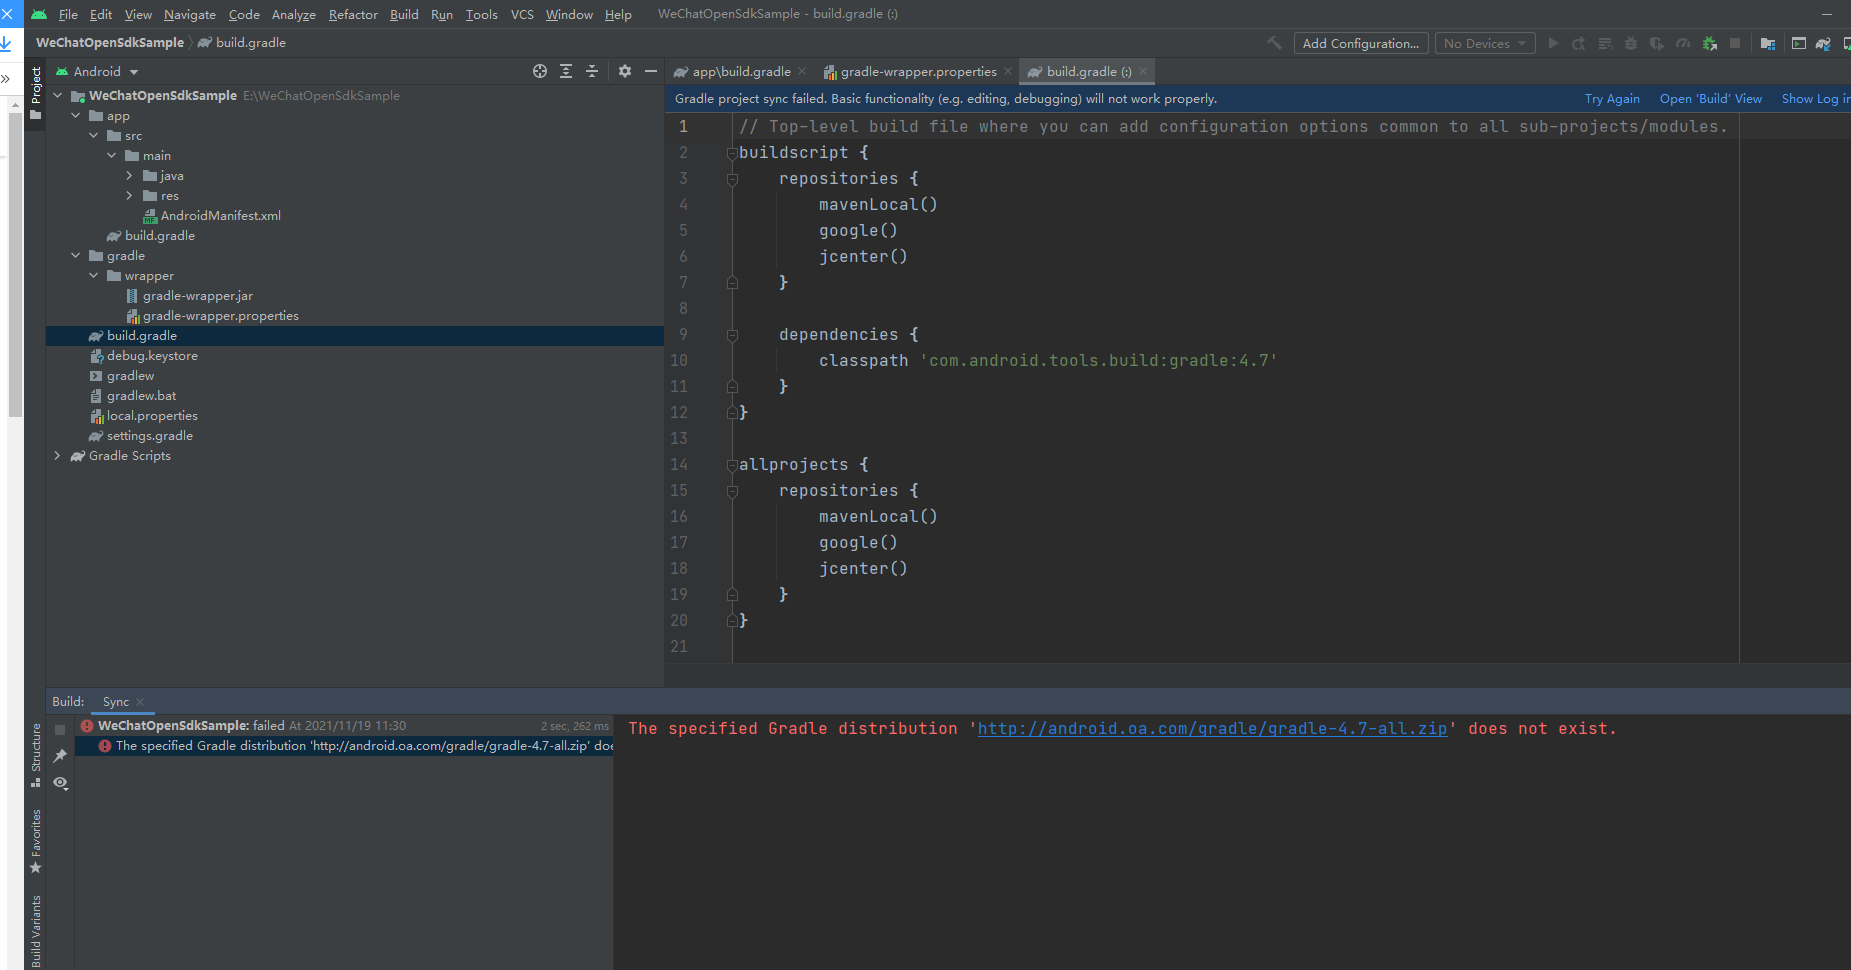This screenshot has height=970, width=1851.
Task: Pin the Build tab with pin icon
Action: pyautogui.click(x=60, y=756)
